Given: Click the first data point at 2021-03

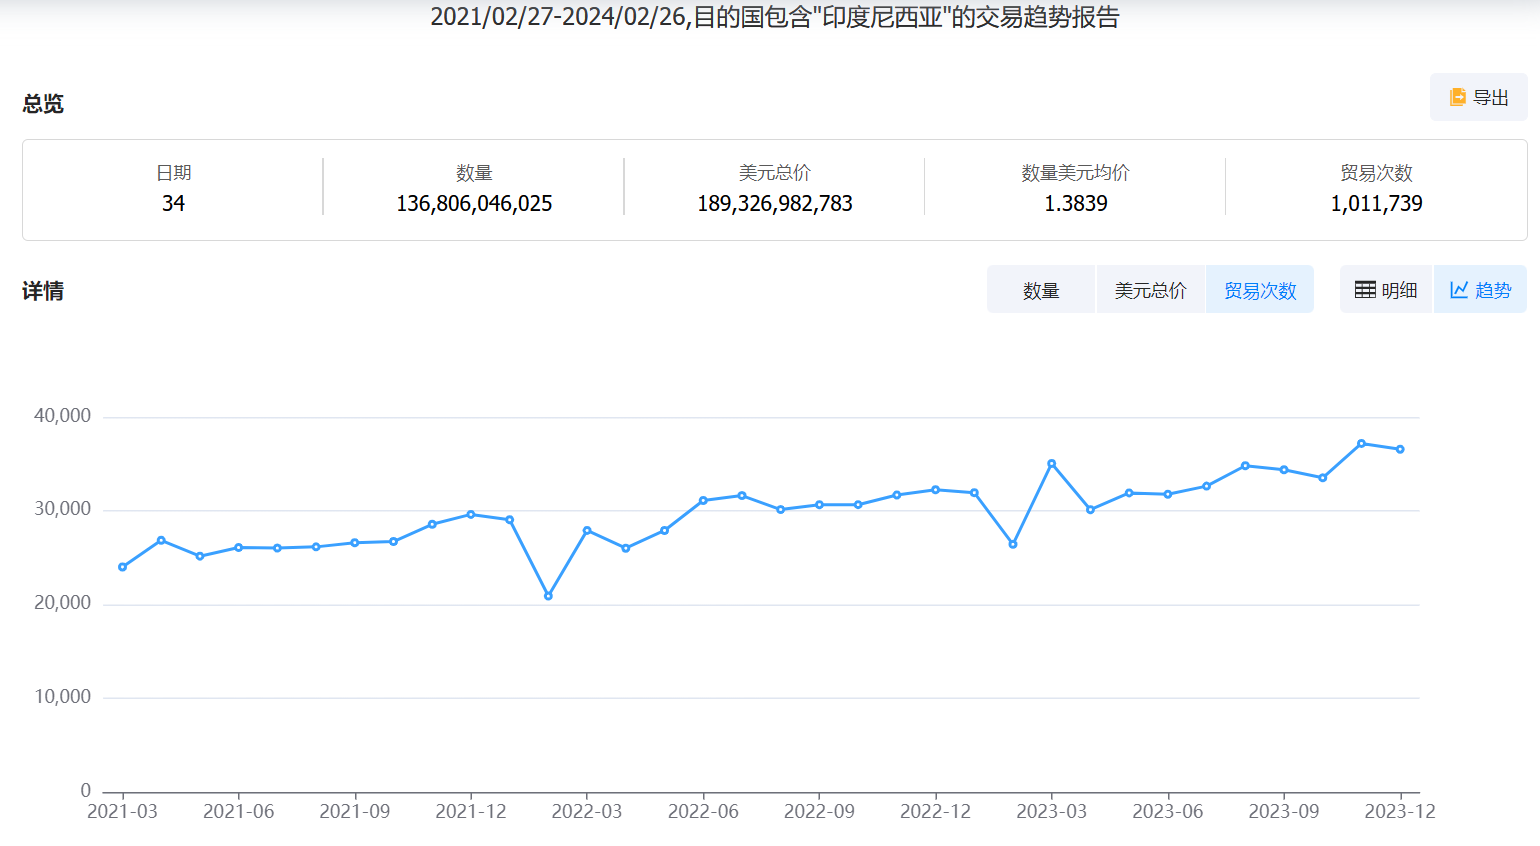Looking at the screenshot, I should pyautogui.click(x=123, y=567).
